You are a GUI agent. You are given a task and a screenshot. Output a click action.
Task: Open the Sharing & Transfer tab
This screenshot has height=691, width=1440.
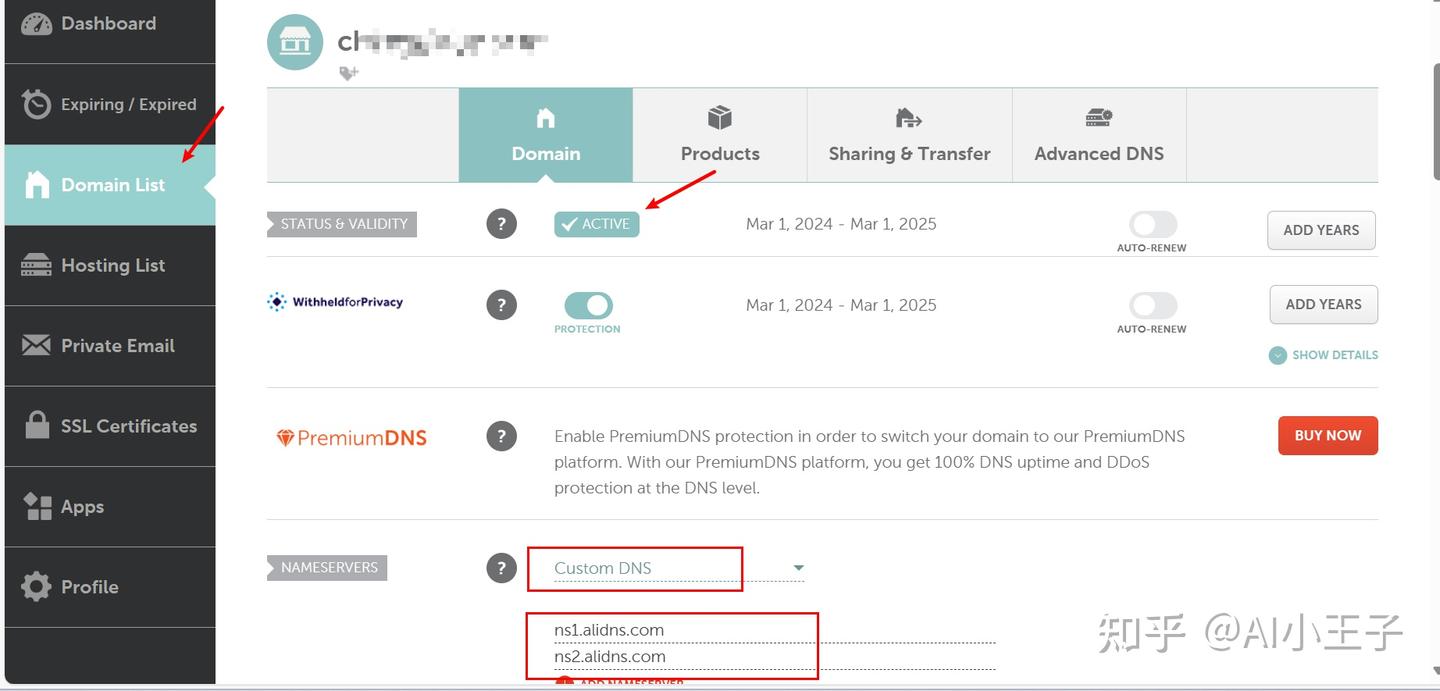[x=909, y=136]
